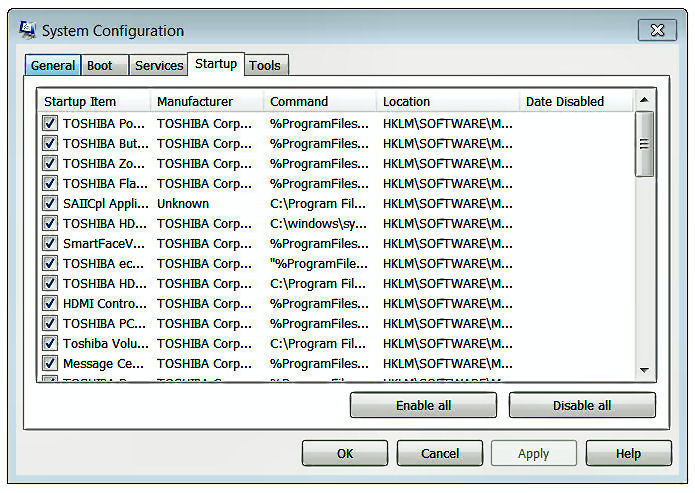Image resolution: width=695 pixels, height=493 pixels.
Task: Sort by the Manufacturer column header
Action: pos(207,101)
